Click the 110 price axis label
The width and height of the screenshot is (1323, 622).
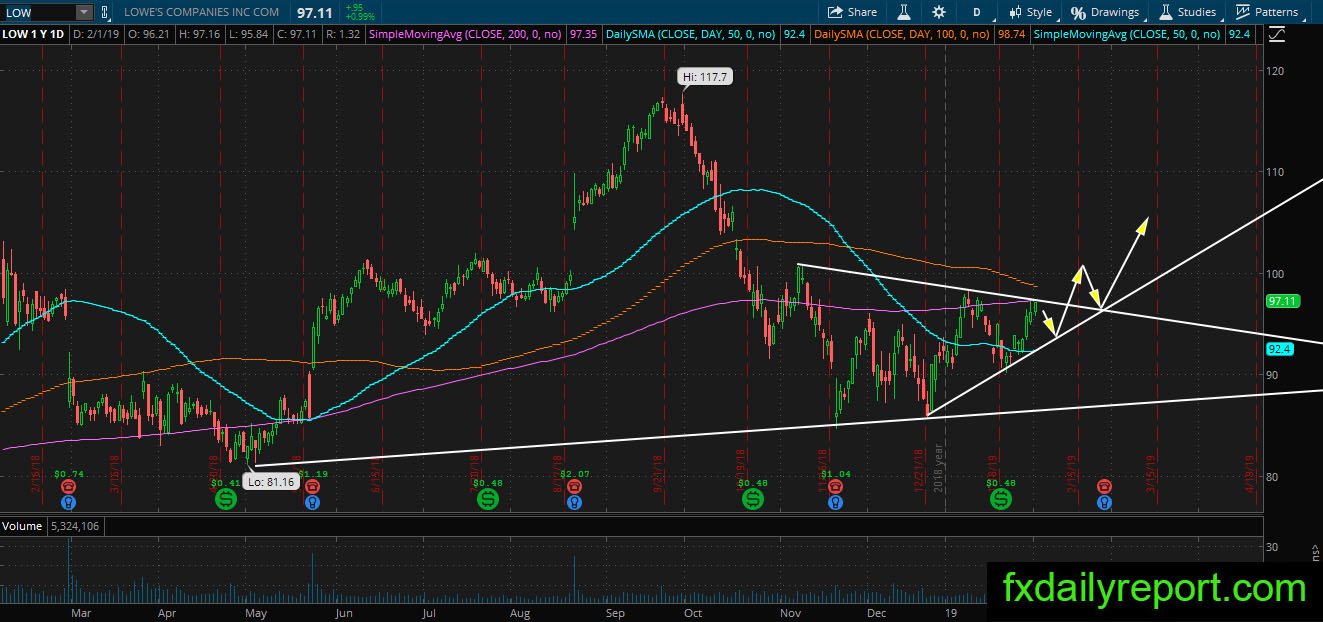(1277, 172)
